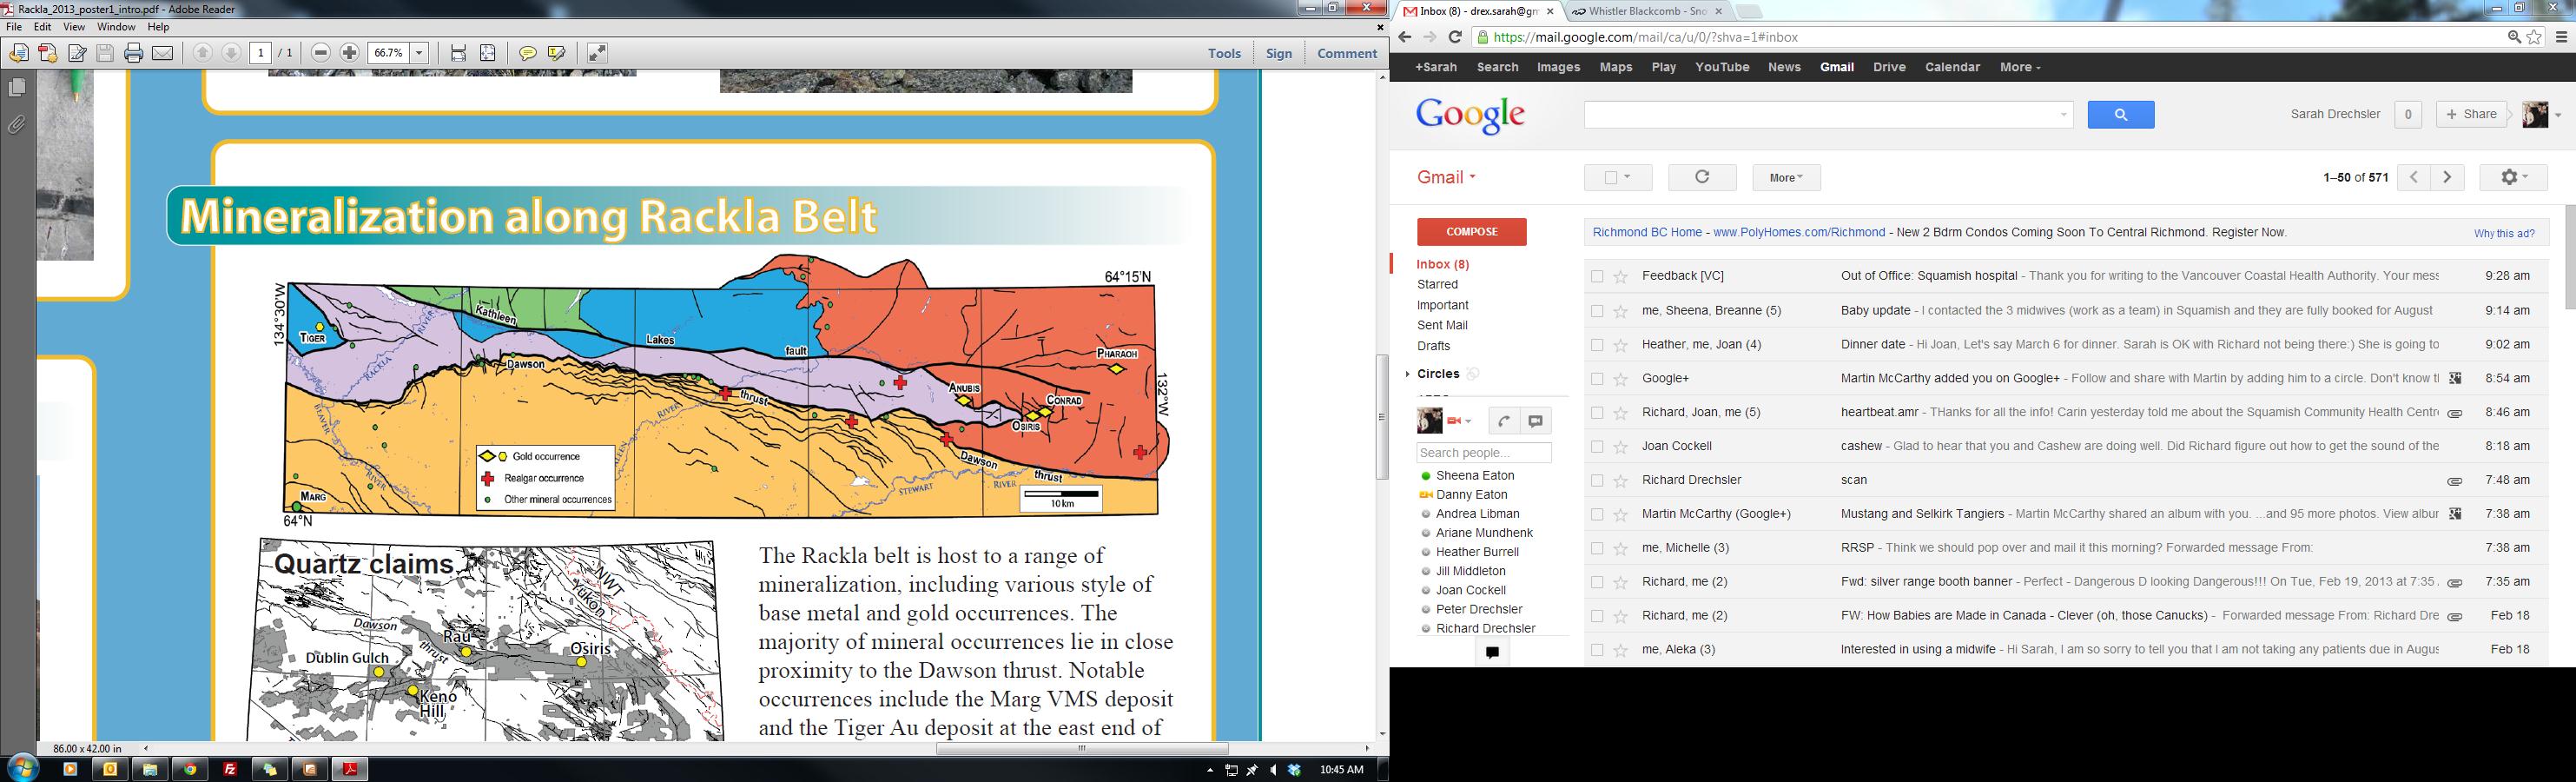
Task: Zoom out with the minus icon
Action: coord(321,53)
